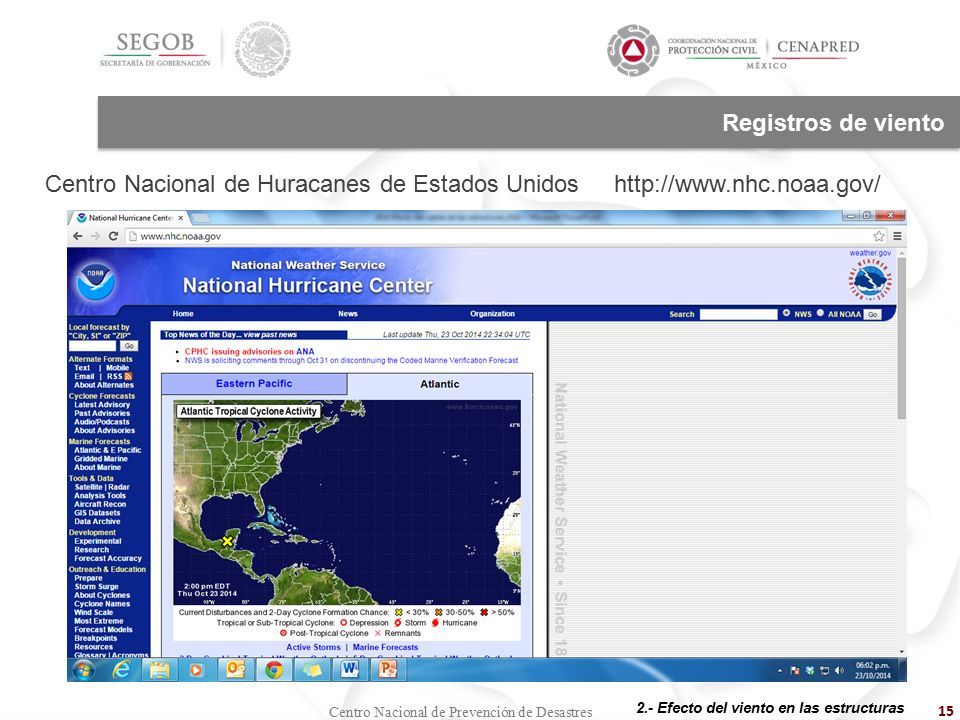Screen dimensions: 960x720
Task: Open the volume control in system tray
Action: pos(839,670)
